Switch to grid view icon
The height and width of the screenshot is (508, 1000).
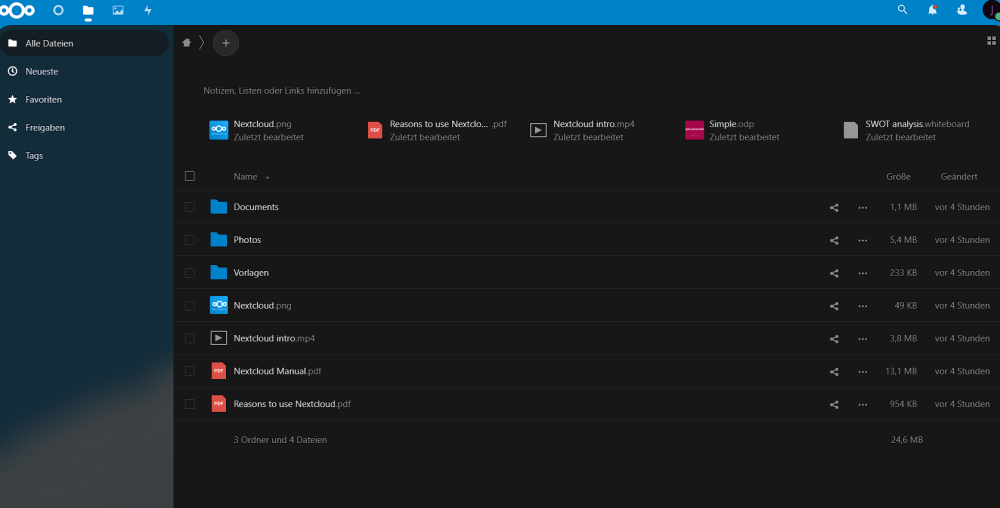991,41
